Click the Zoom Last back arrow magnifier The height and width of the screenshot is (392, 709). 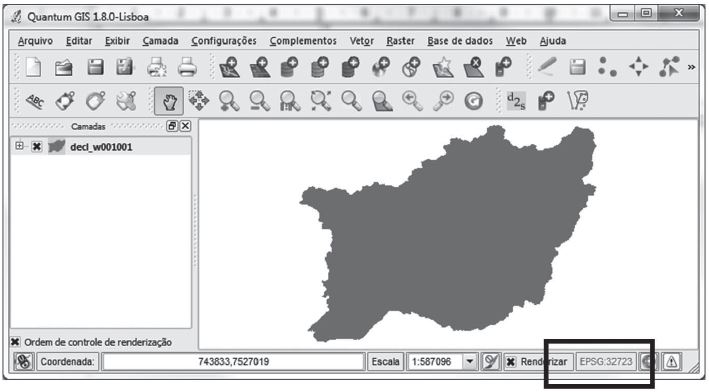[x=412, y=101]
